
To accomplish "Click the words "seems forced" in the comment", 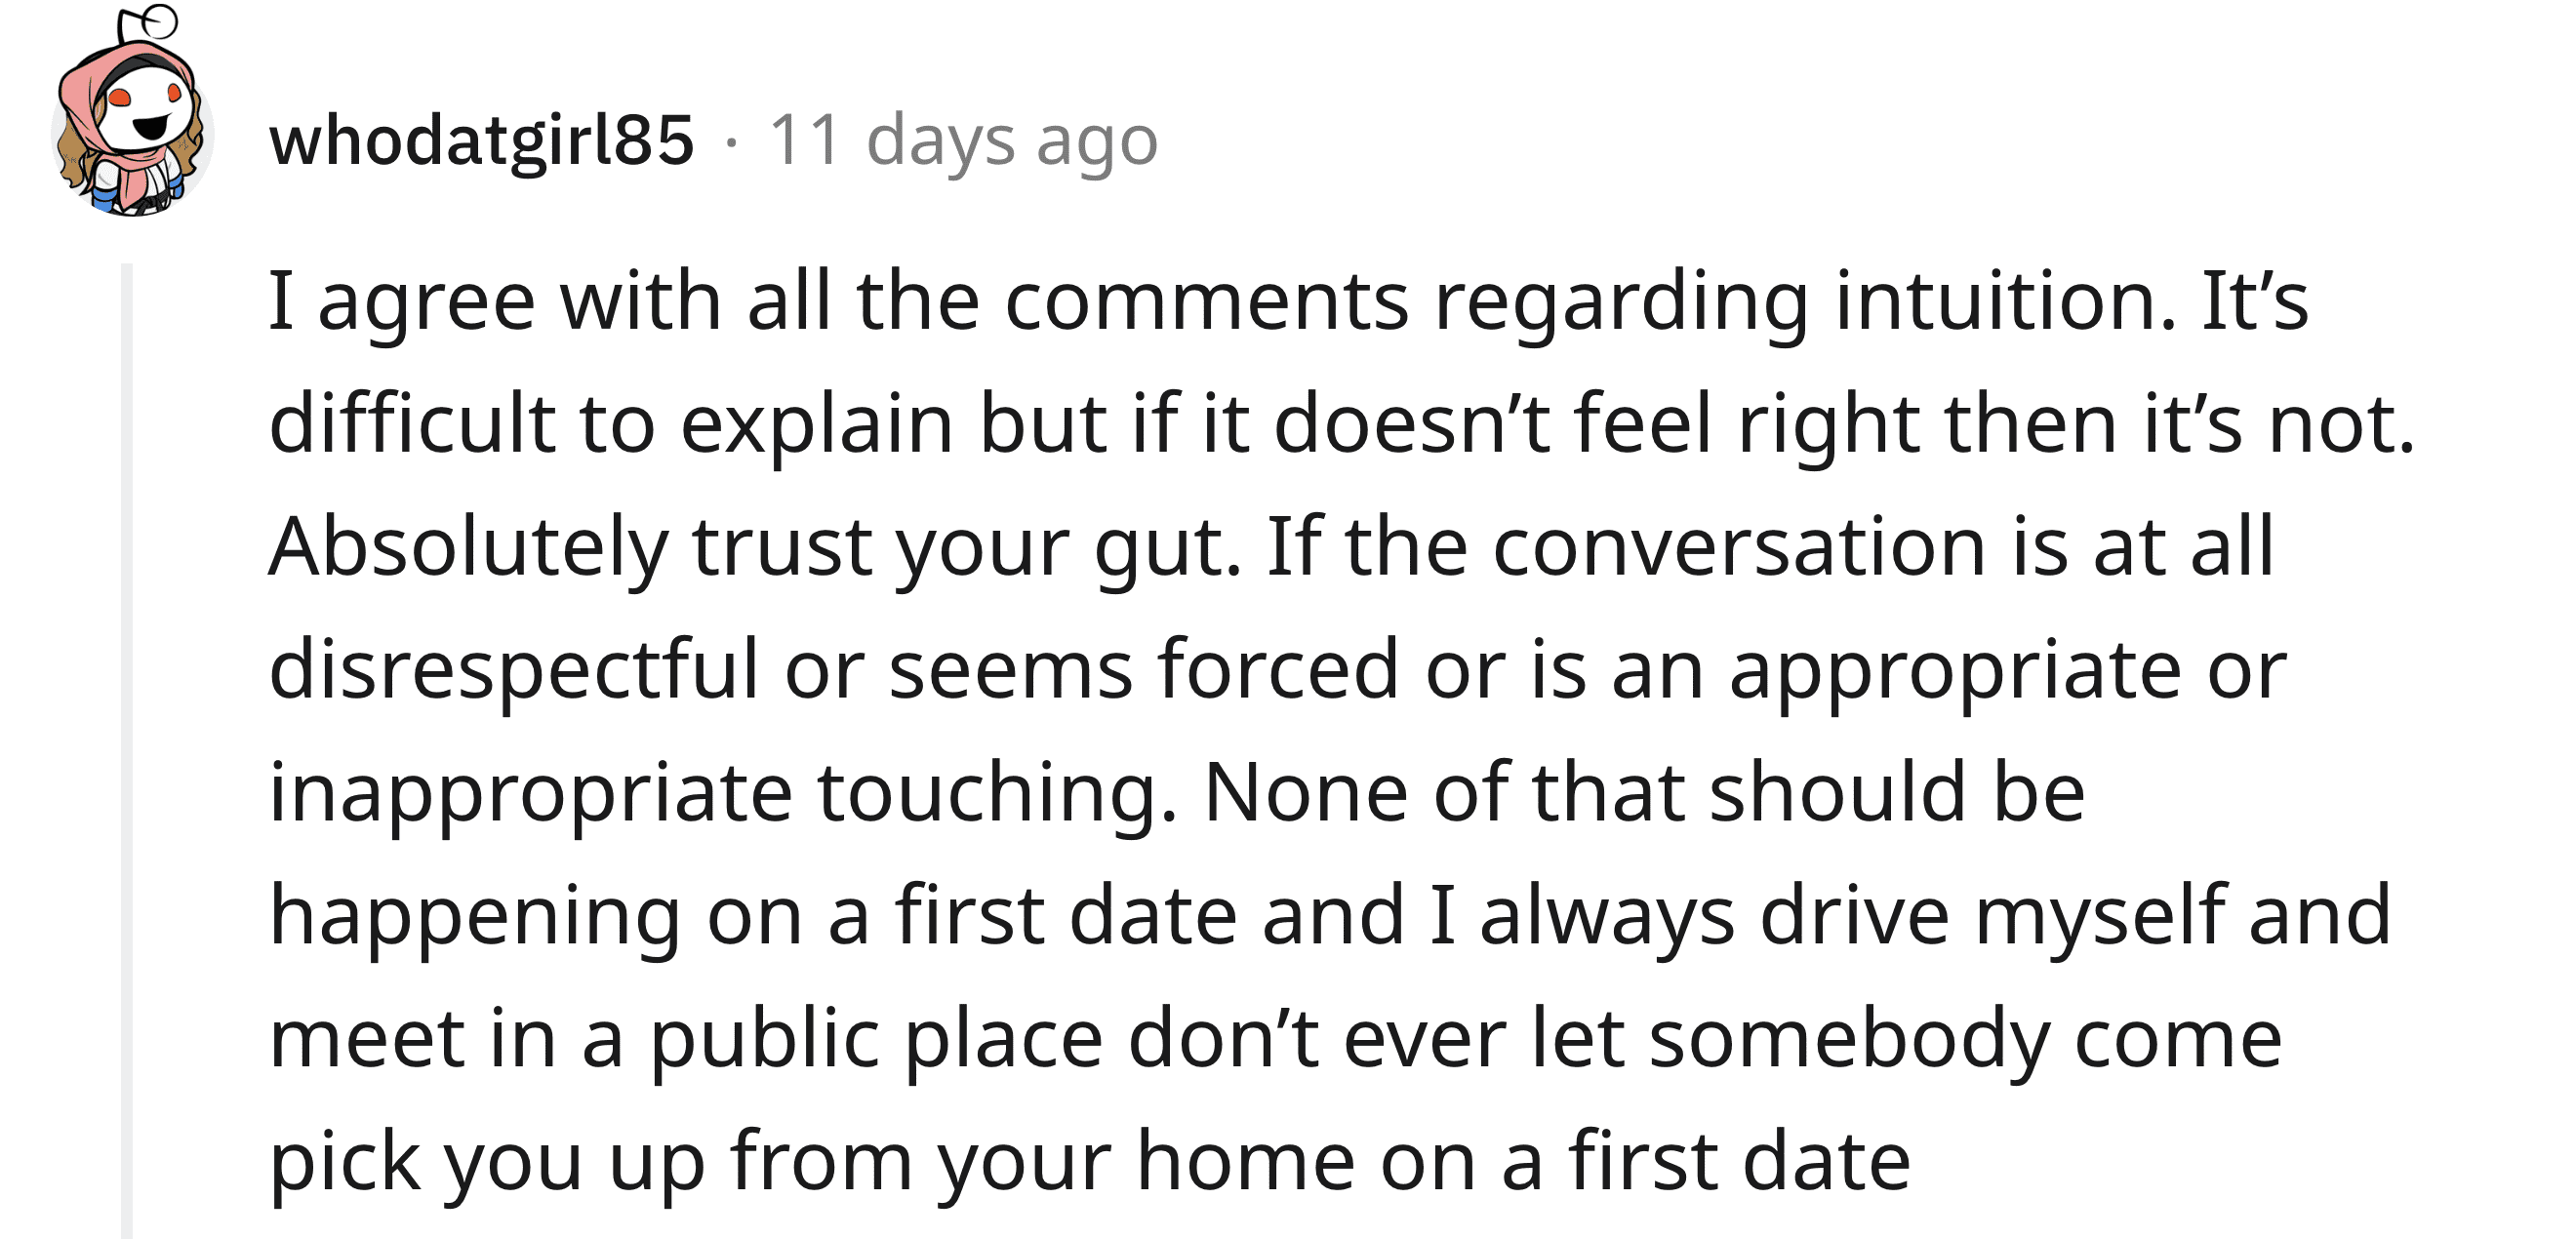I will (1143, 670).
